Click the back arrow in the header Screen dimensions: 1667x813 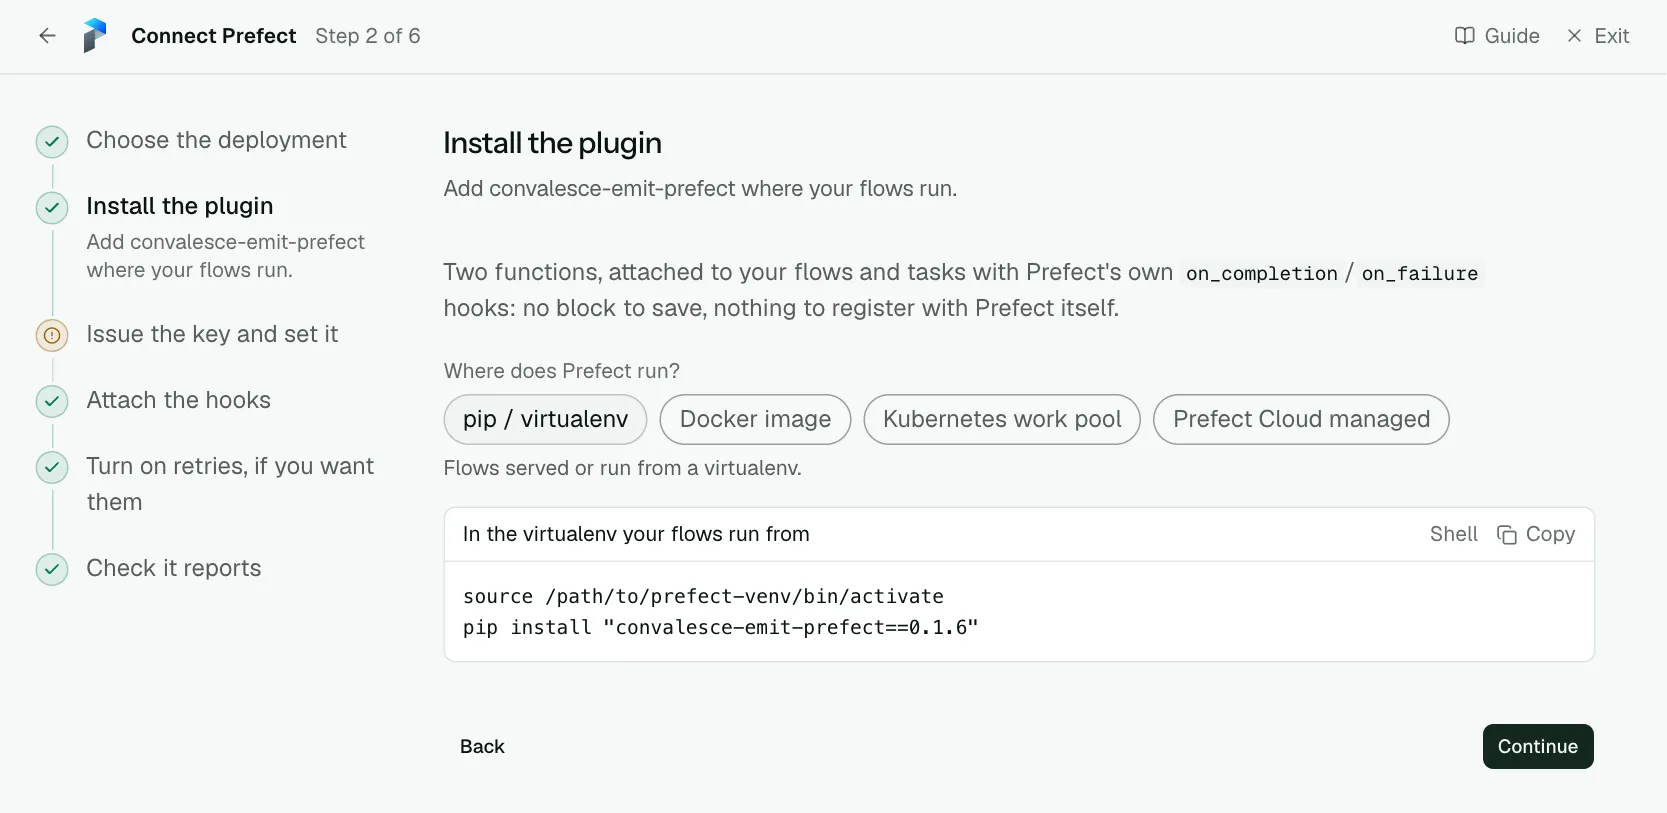[x=47, y=36]
